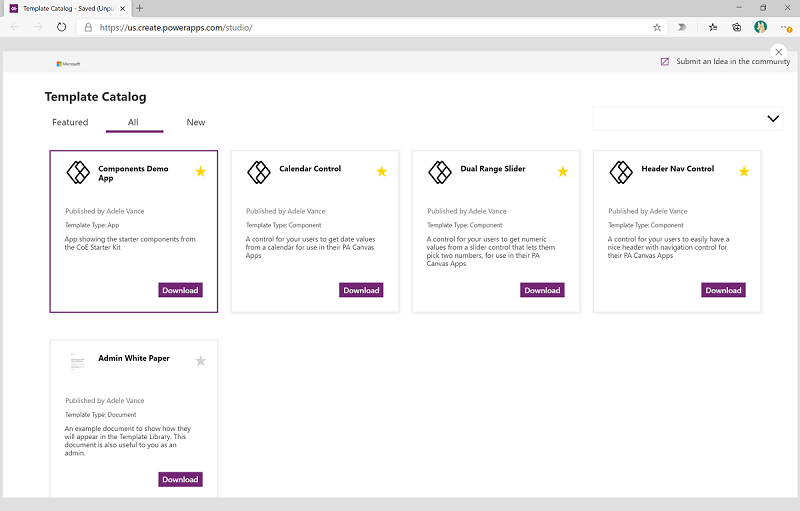The image size is (800, 511).
Task: Download the Components Demo App template
Action: click(x=180, y=290)
